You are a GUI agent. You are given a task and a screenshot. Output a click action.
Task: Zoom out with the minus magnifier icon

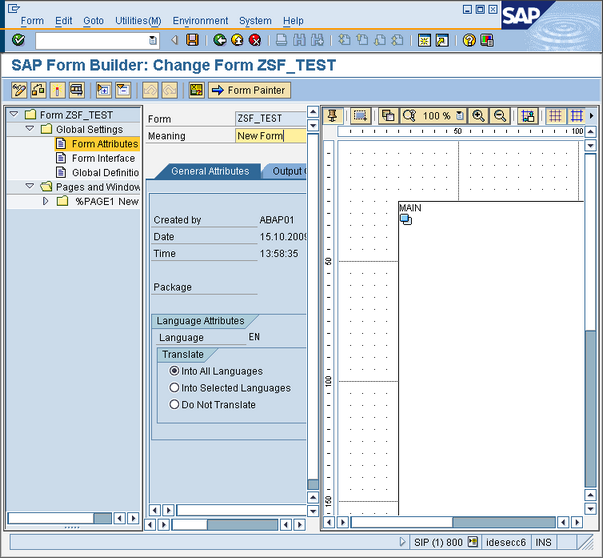(500, 116)
